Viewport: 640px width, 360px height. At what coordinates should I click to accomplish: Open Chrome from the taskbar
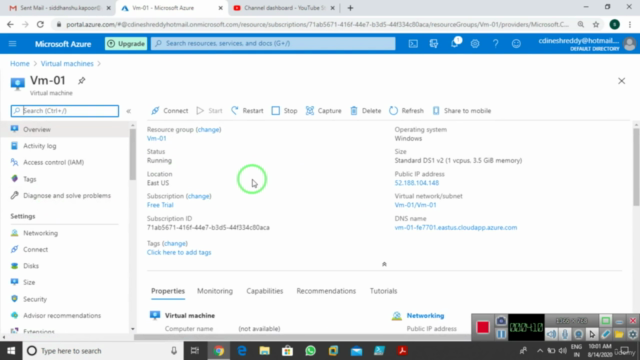[219, 351]
